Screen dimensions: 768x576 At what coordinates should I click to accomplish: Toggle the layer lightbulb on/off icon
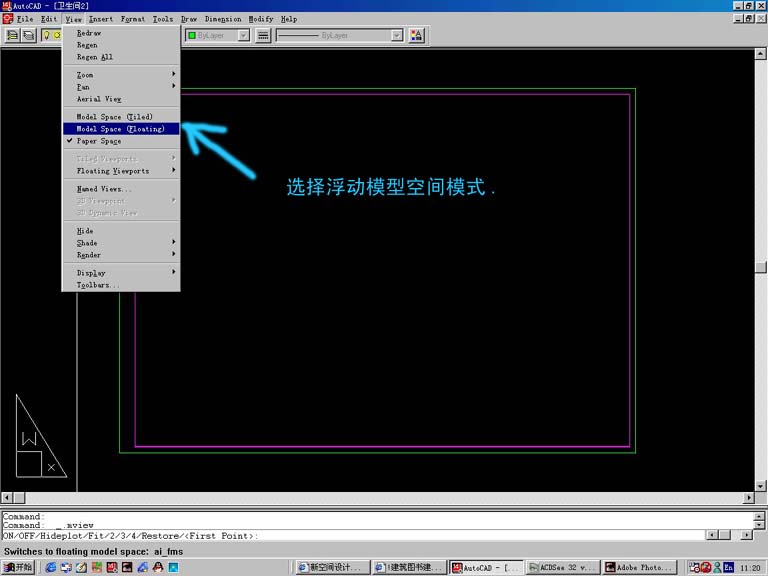pyautogui.click(x=47, y=35)
